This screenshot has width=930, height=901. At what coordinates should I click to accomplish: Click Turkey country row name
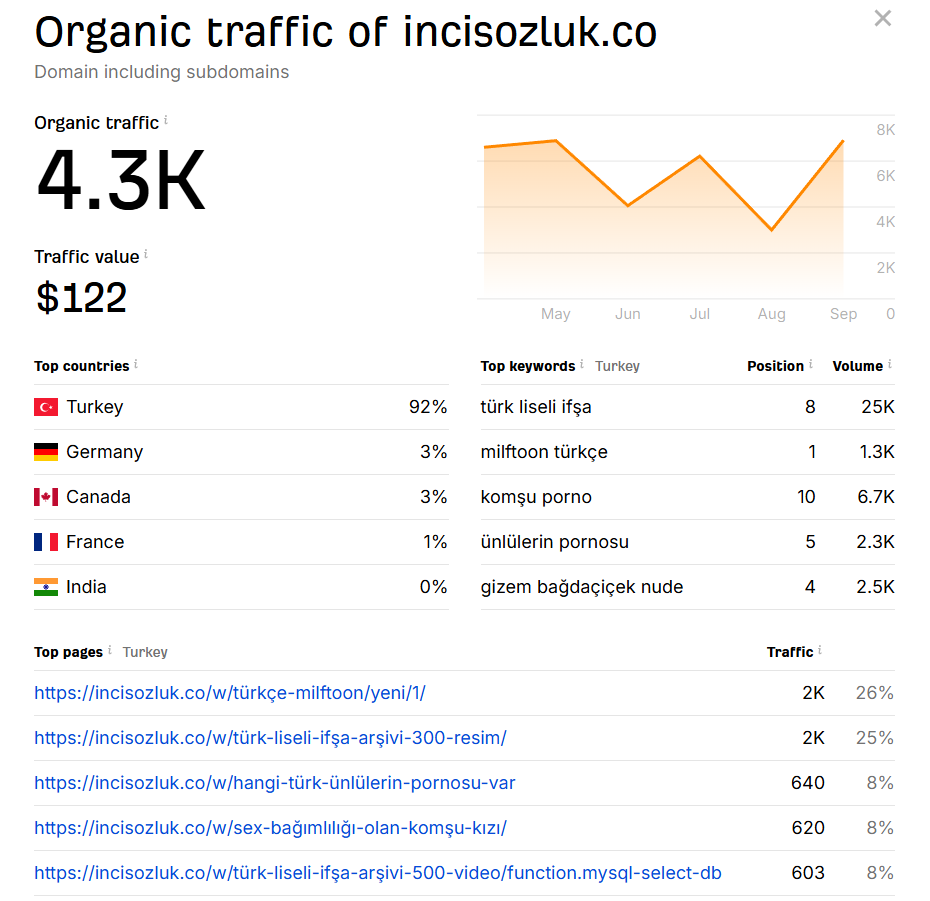[95, 407]
